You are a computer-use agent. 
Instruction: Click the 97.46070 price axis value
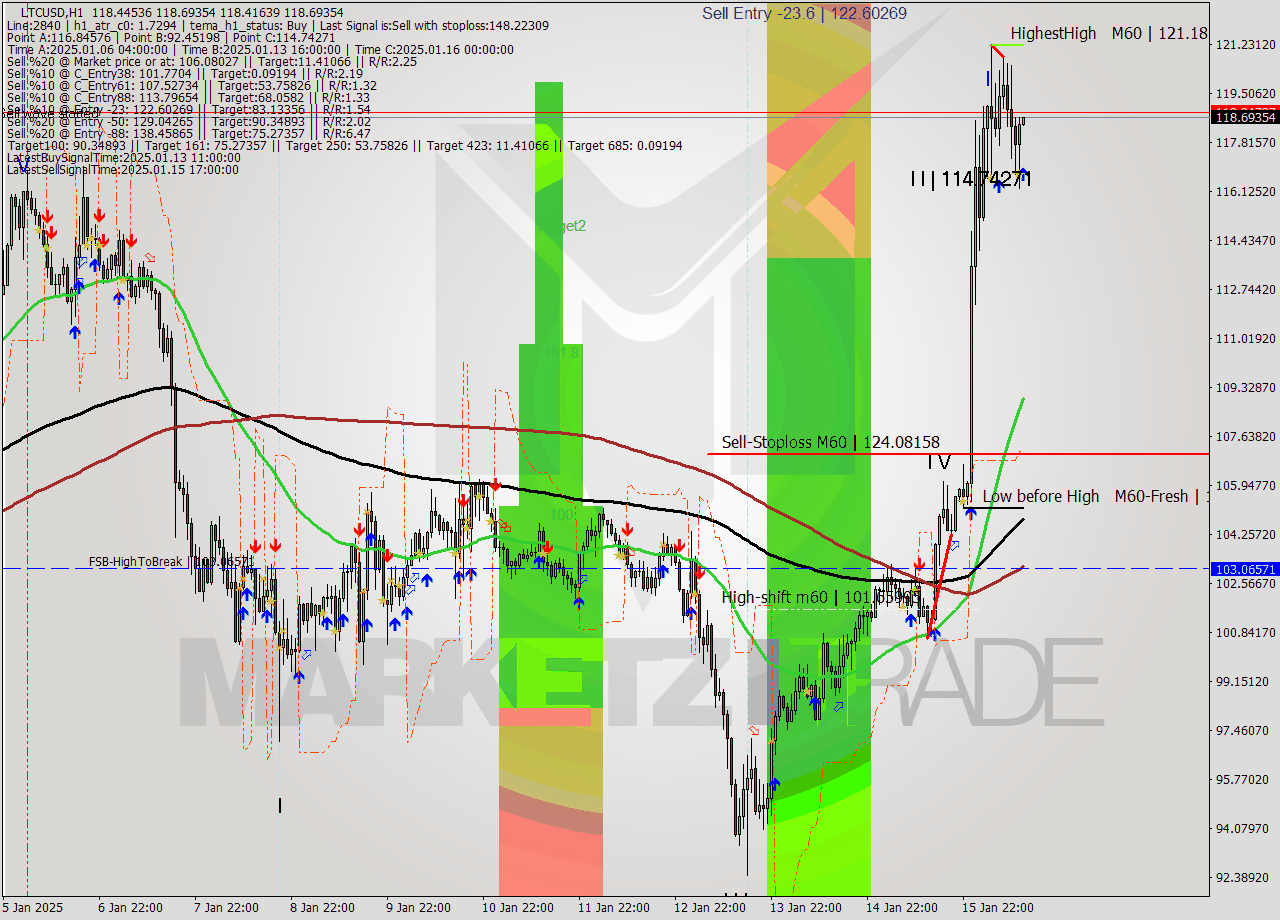coord(1244,730)
